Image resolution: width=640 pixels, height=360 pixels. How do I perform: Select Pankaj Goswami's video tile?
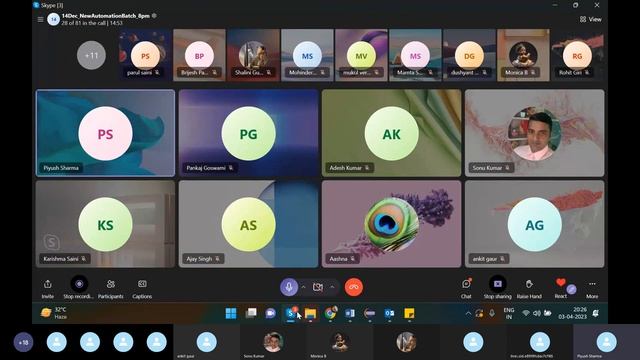[249, 133]
